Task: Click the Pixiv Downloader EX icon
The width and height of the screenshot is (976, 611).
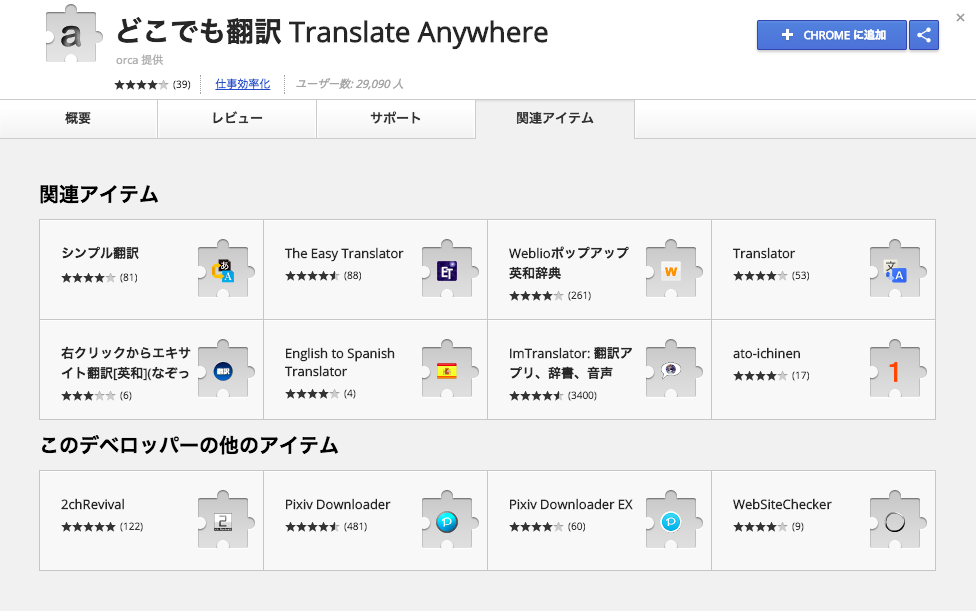Action: click(x=672, y=520)
